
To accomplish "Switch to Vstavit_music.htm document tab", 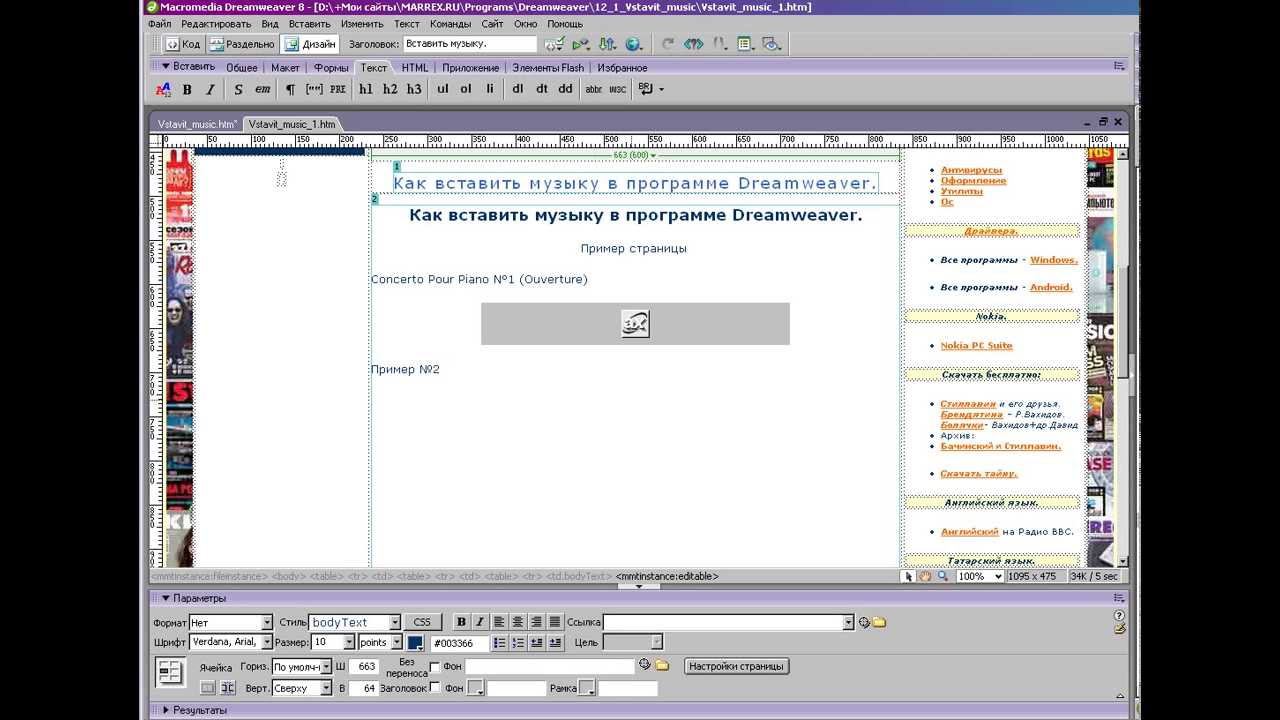I will pos(197,124).
